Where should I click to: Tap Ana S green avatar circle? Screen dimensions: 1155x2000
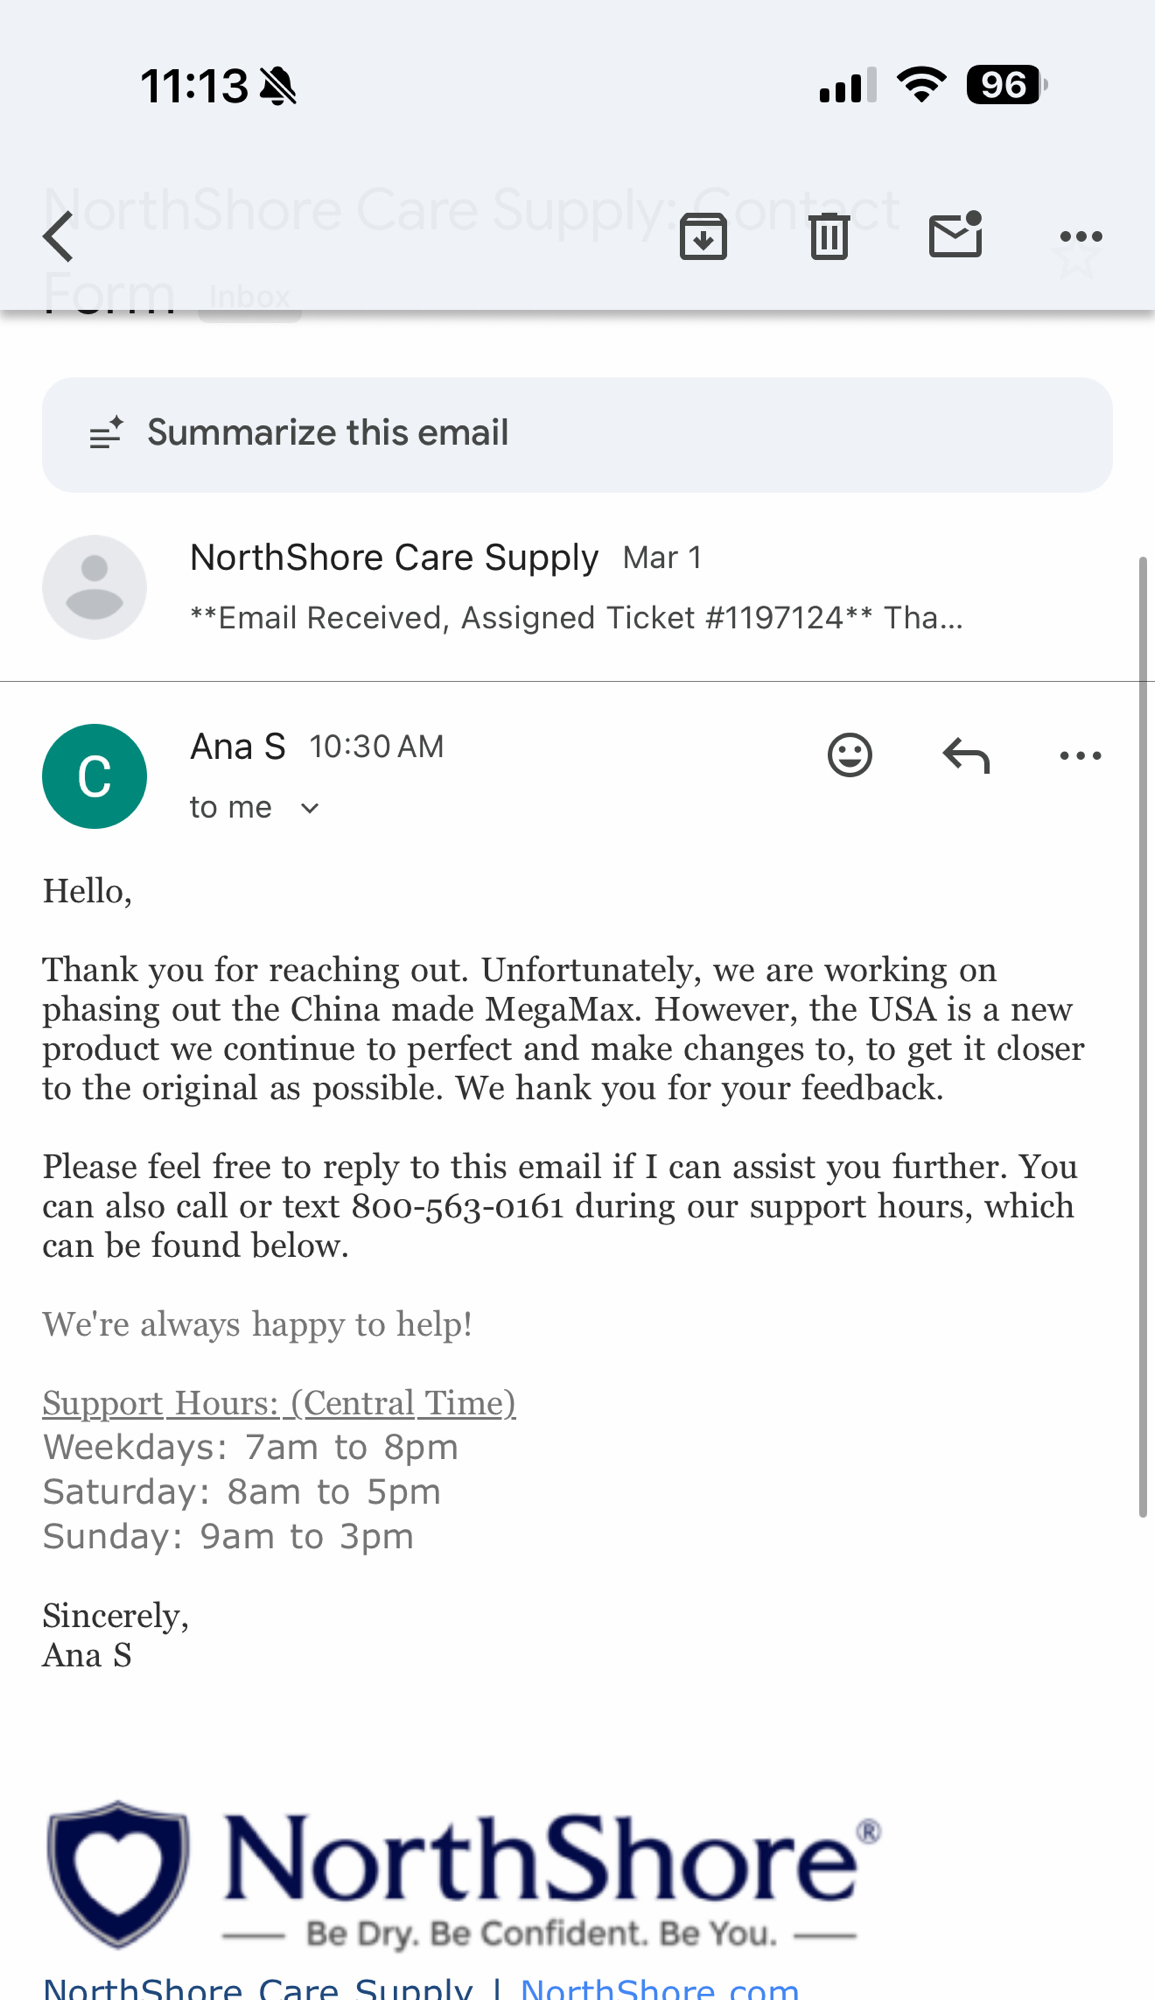coord(94,776)
